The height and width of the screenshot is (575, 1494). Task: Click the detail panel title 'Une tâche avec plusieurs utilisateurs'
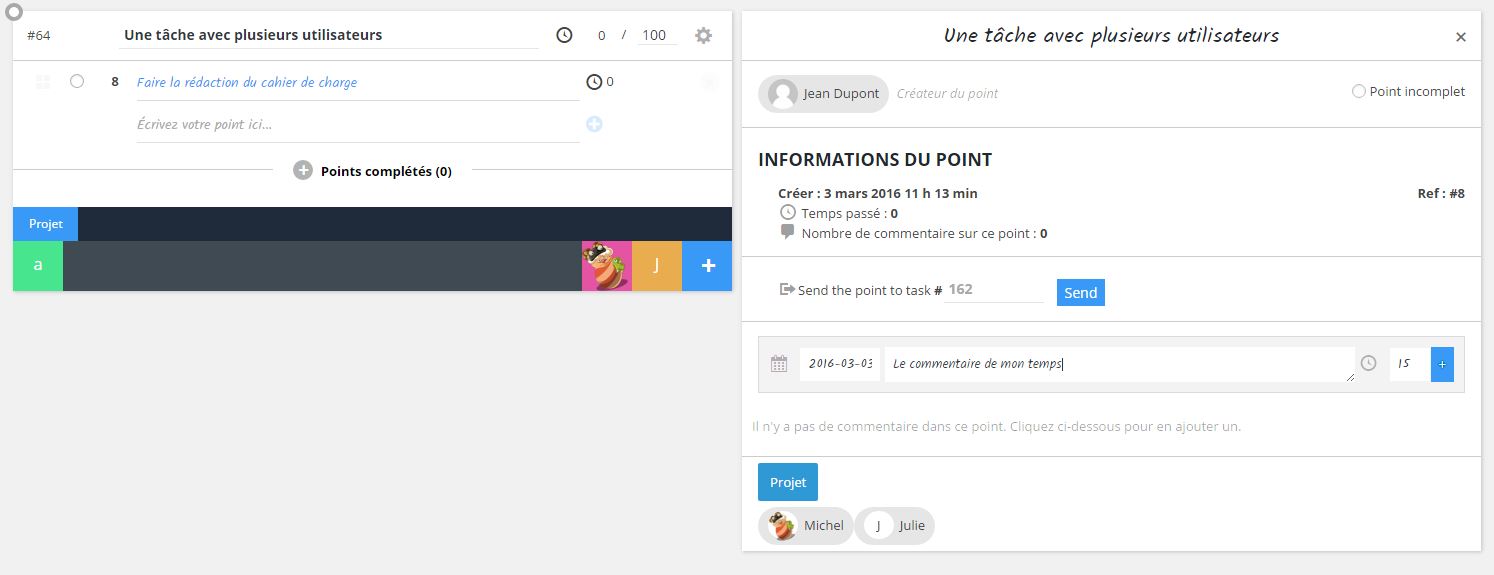(x=1111, y=35)
